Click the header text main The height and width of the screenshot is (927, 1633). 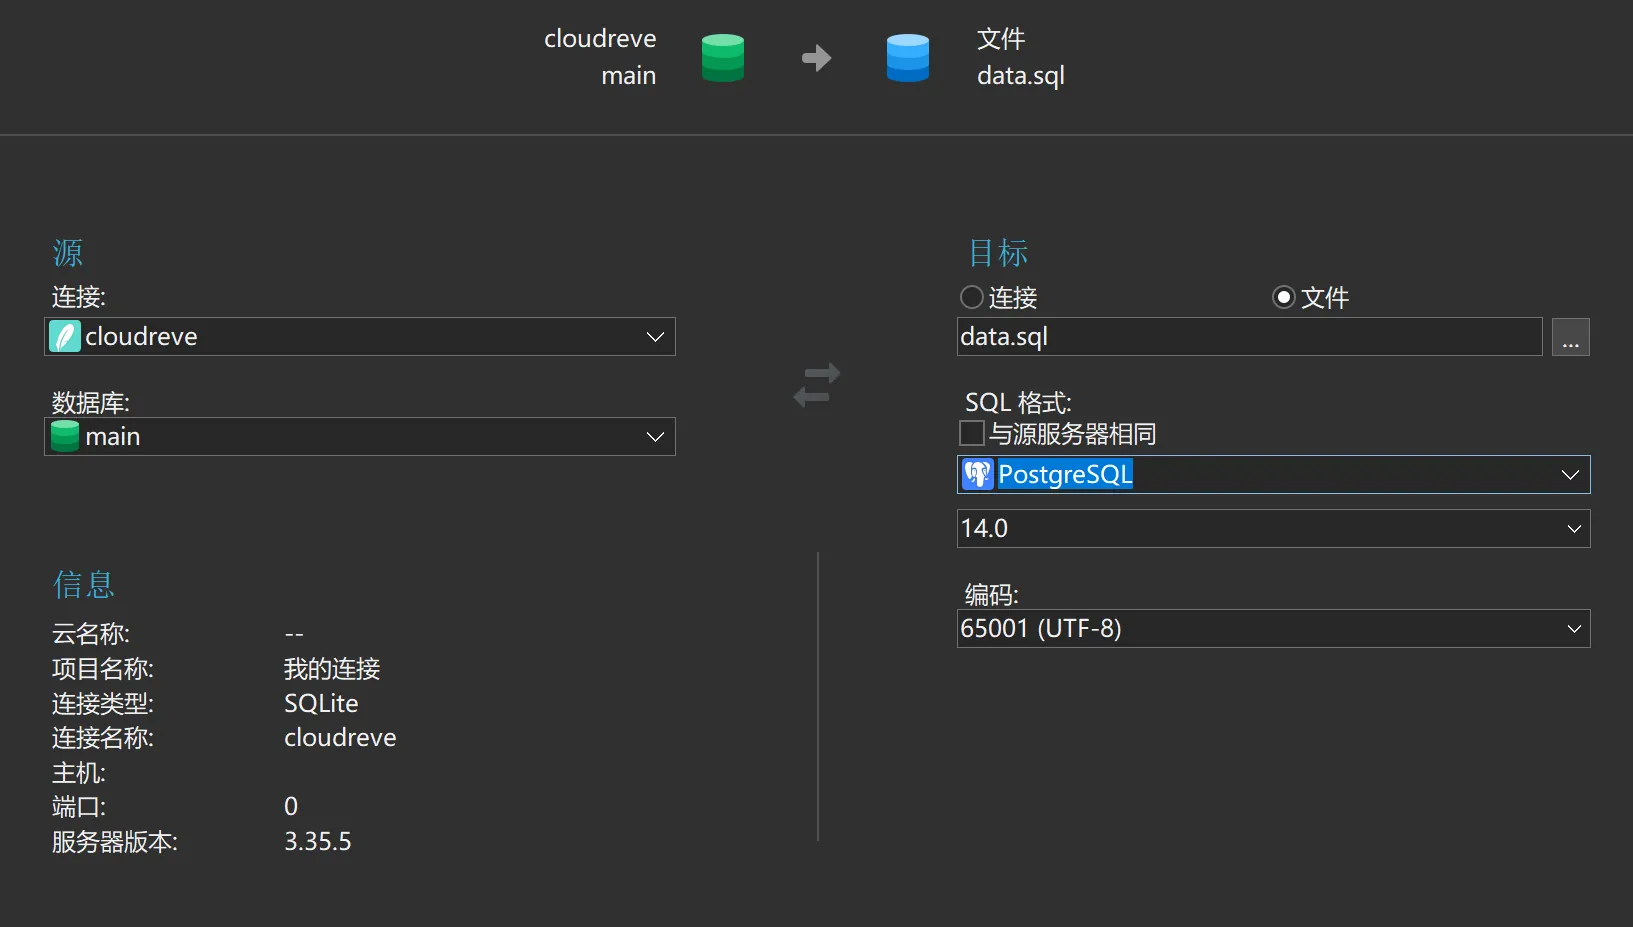tap(629, 76)
